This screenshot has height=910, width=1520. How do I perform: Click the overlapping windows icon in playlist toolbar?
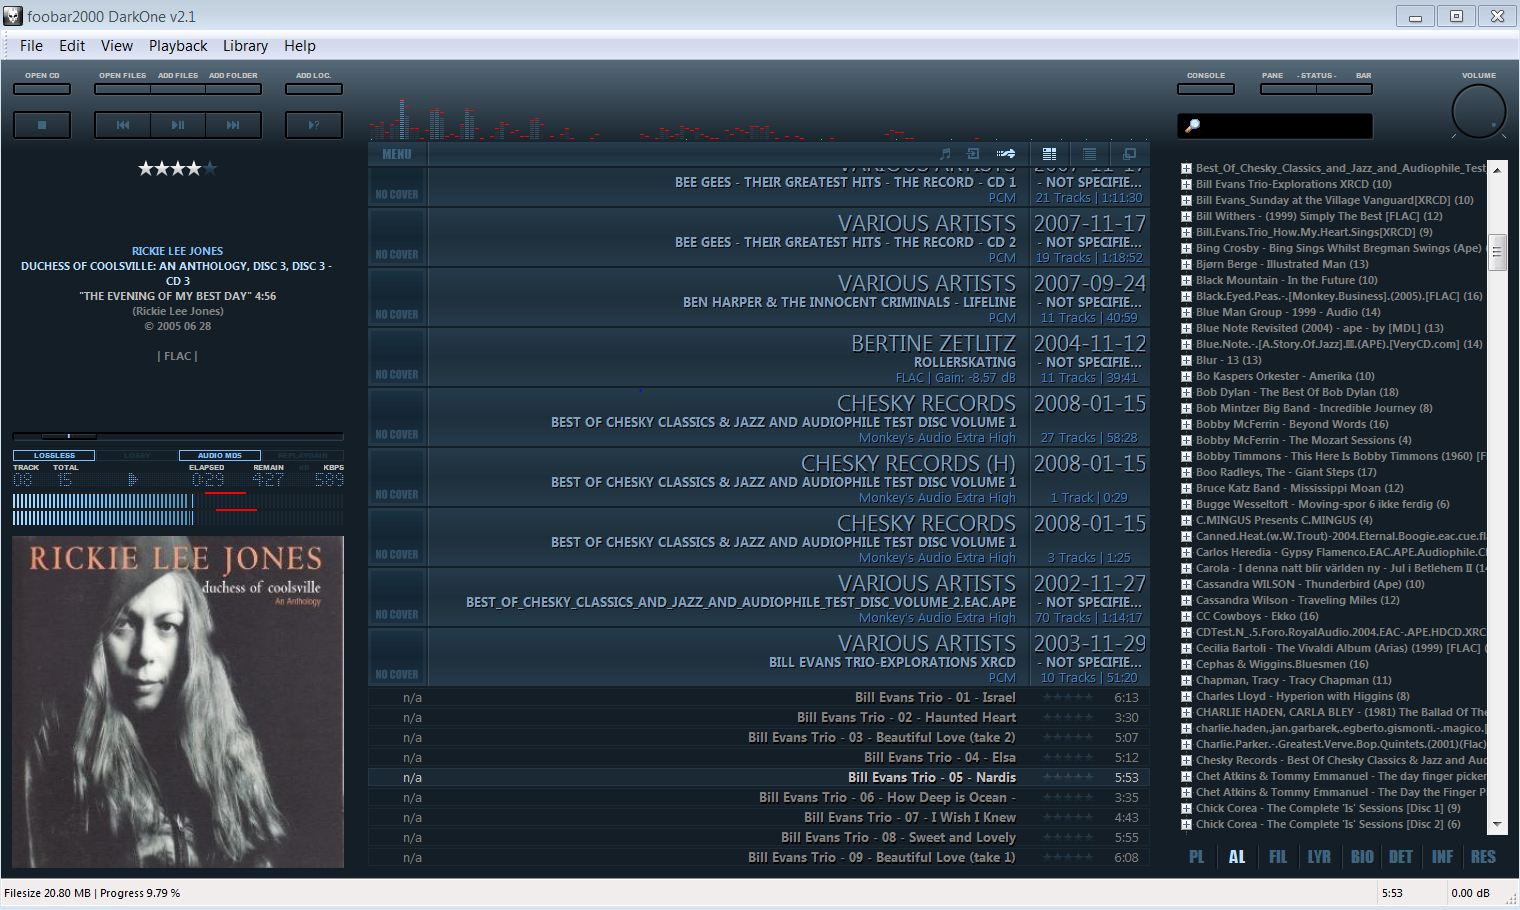[1129, 154]
